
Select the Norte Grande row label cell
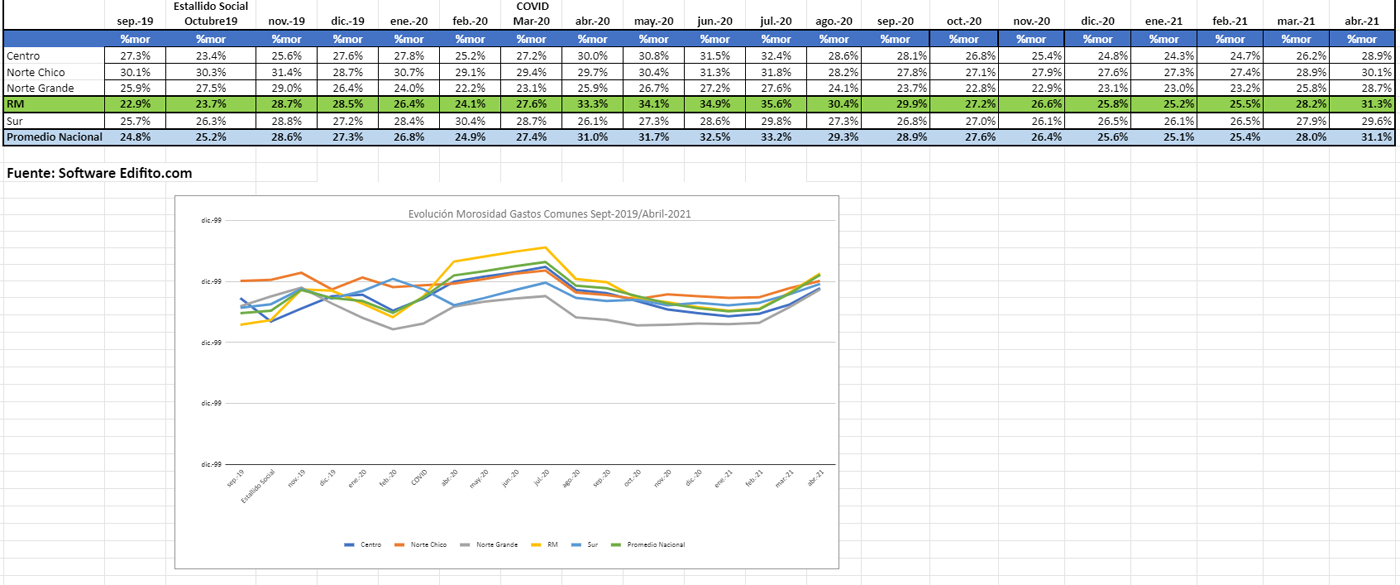[x=53, y=88]
